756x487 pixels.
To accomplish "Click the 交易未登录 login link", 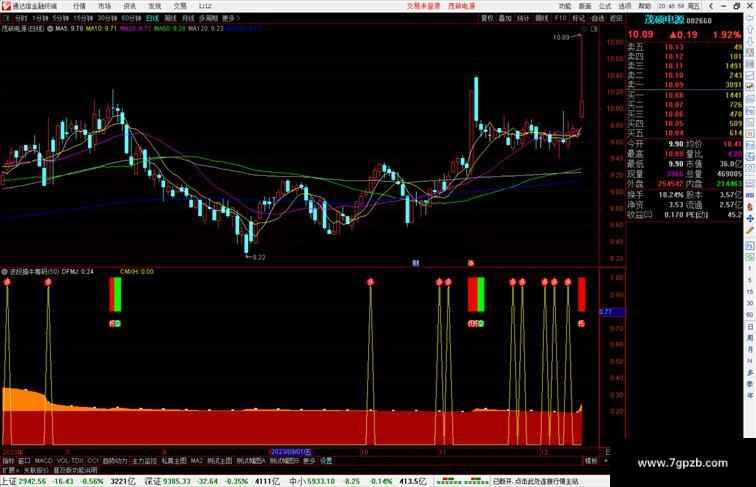I will (423, 6).
